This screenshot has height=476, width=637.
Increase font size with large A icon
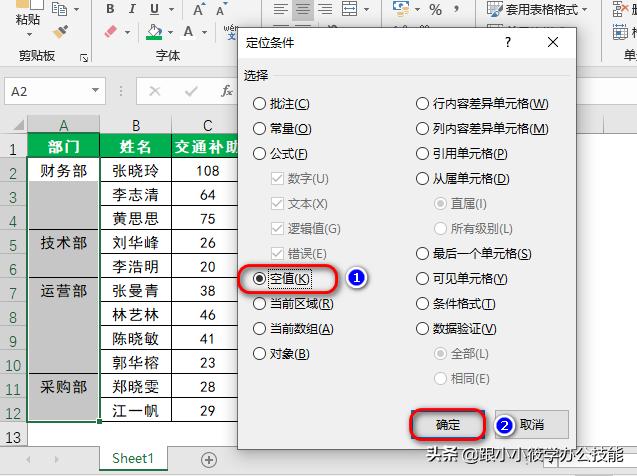[x=198, y=9]
